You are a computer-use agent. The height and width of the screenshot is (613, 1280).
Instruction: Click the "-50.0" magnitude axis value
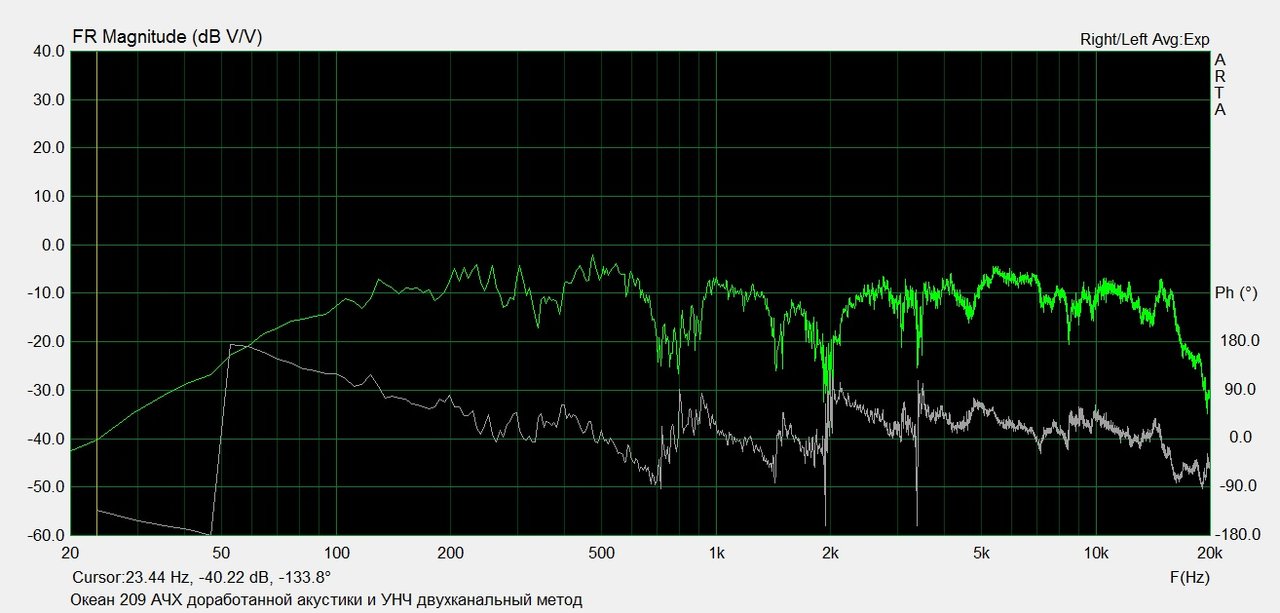pyautogui.click(x=45, y=487)
